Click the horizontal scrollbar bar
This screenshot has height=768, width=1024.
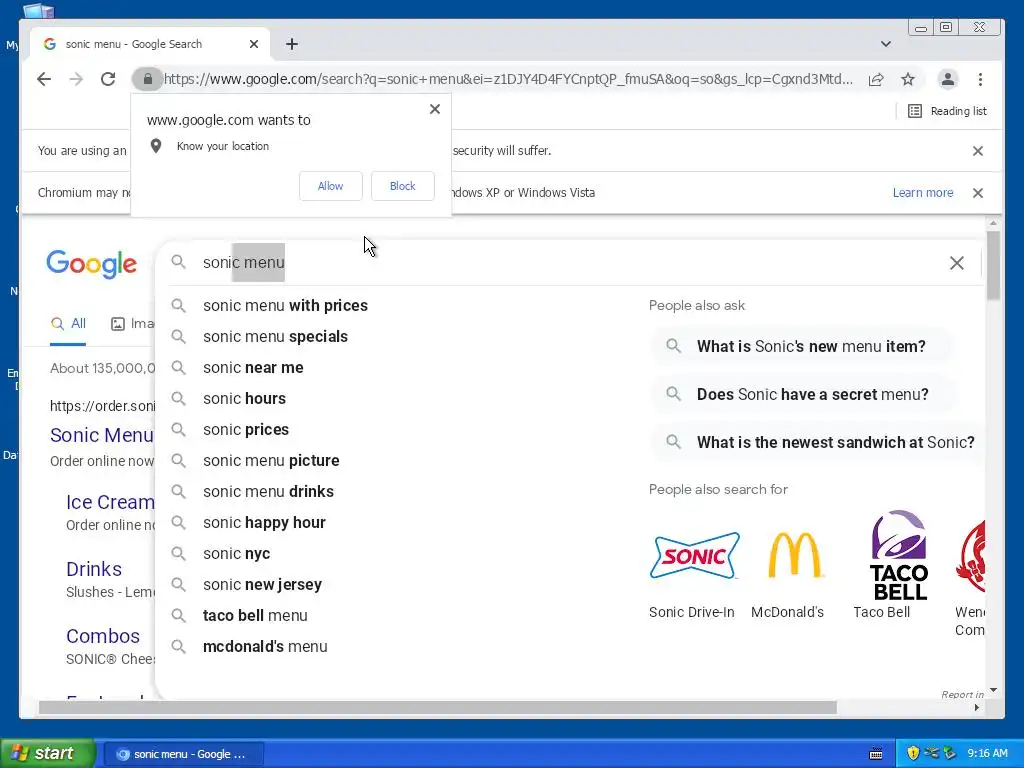pyautogui.click(x=438, y=707)
